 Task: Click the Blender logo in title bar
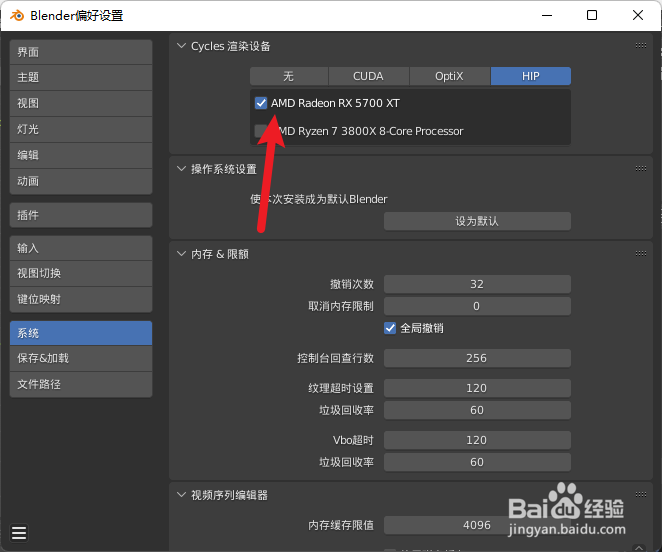pyautogui.click(x=17, y=16)
